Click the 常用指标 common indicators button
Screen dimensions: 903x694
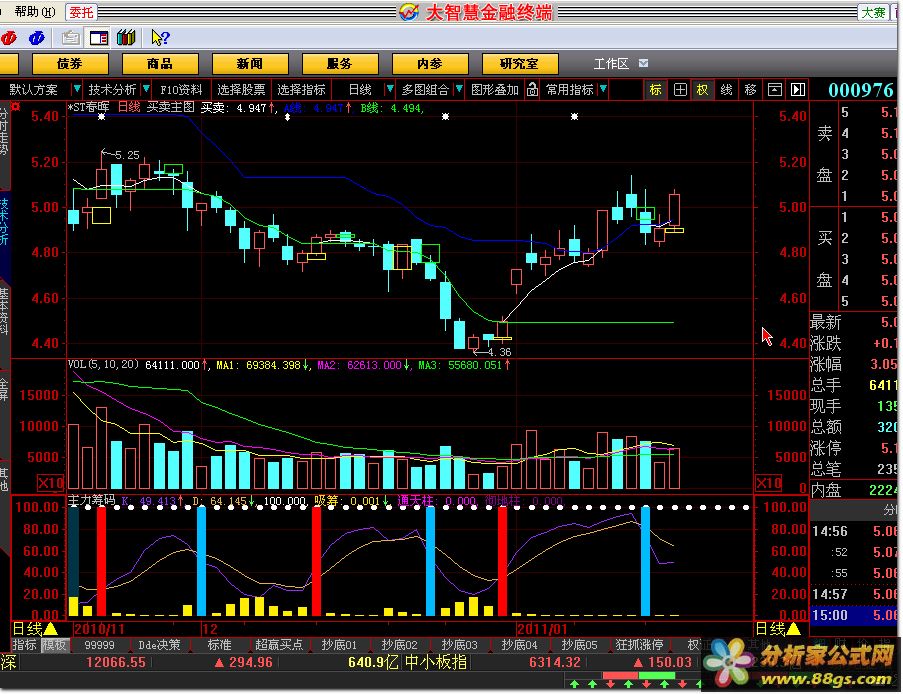(x=570, y=90)
